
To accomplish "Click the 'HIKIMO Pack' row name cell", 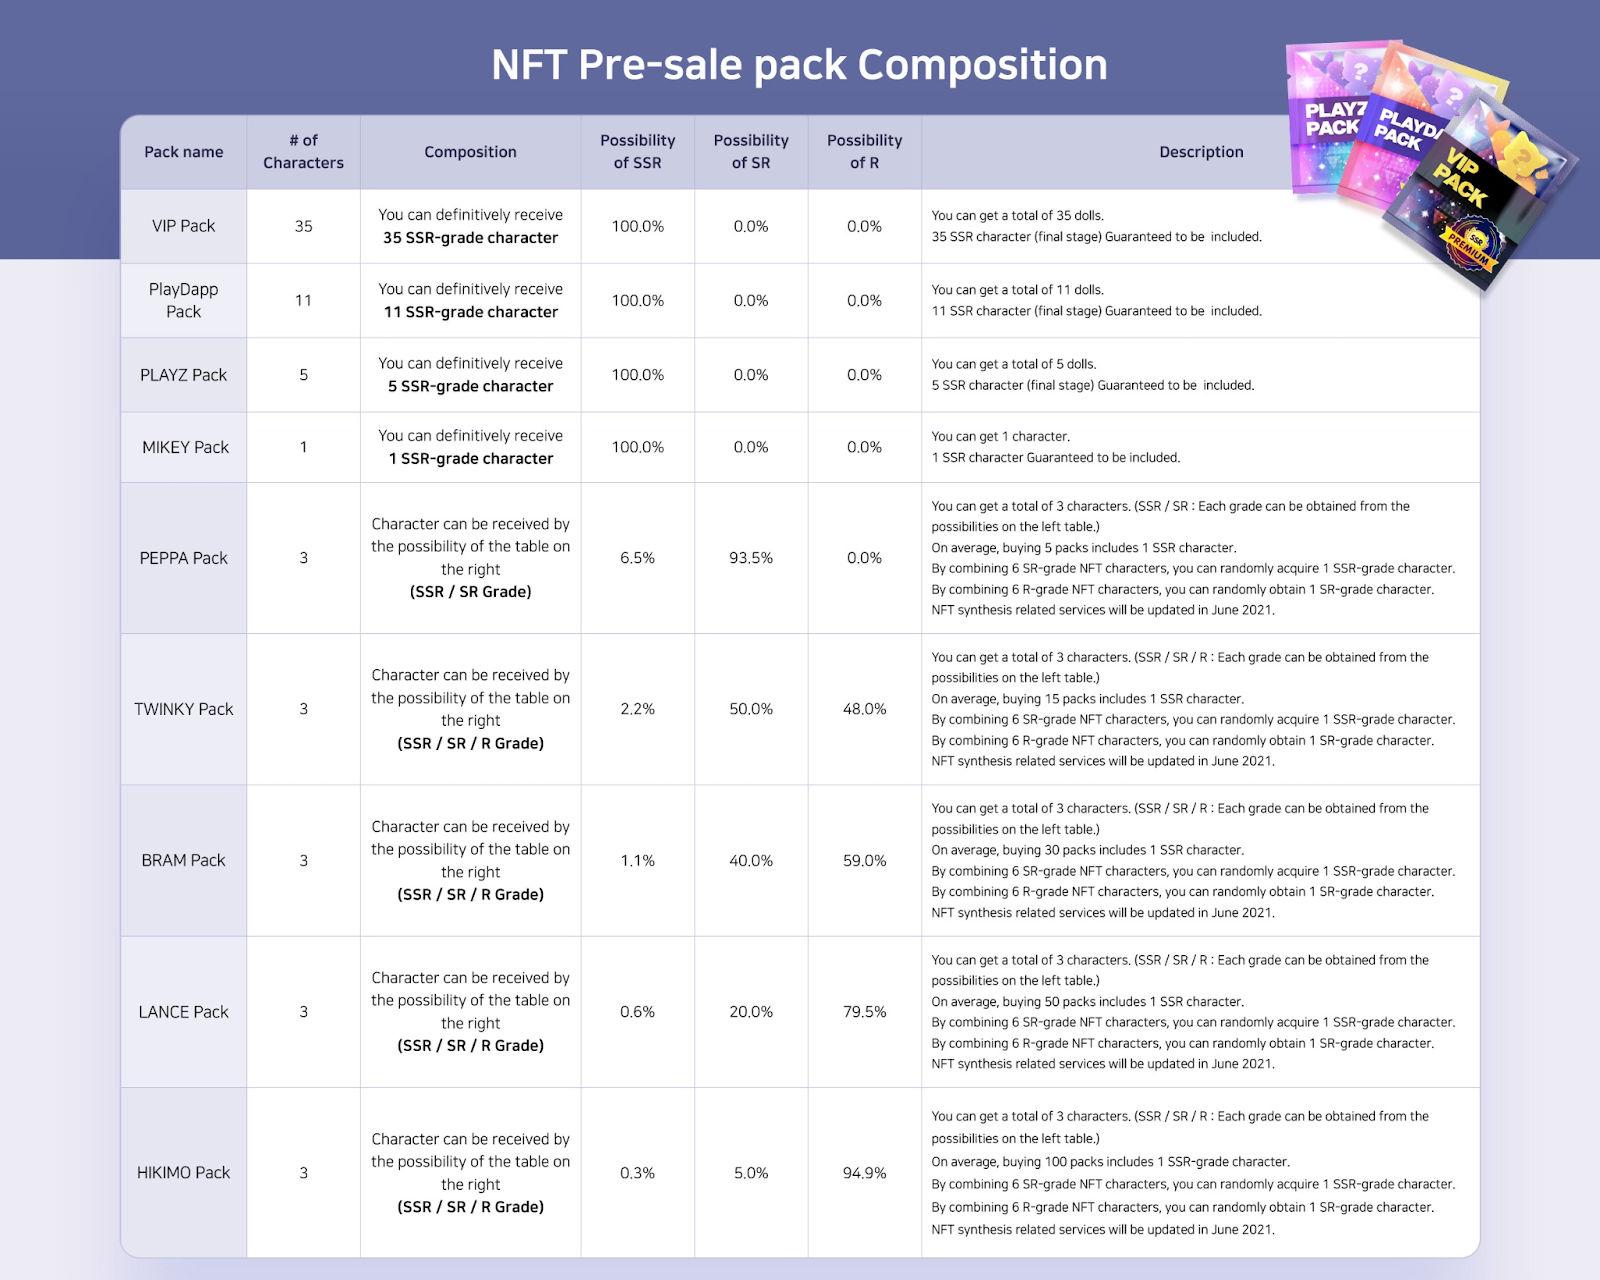I will click(183, 1172).
